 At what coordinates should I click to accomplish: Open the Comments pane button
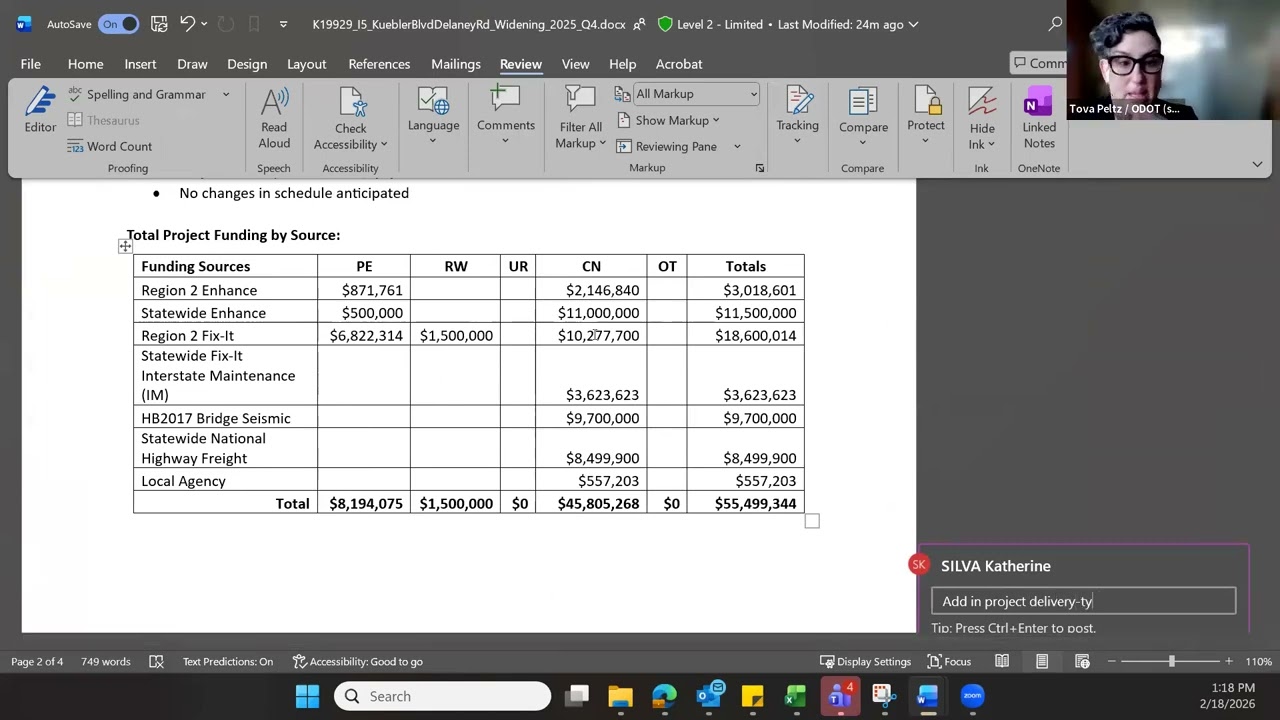coord(1039,63)
